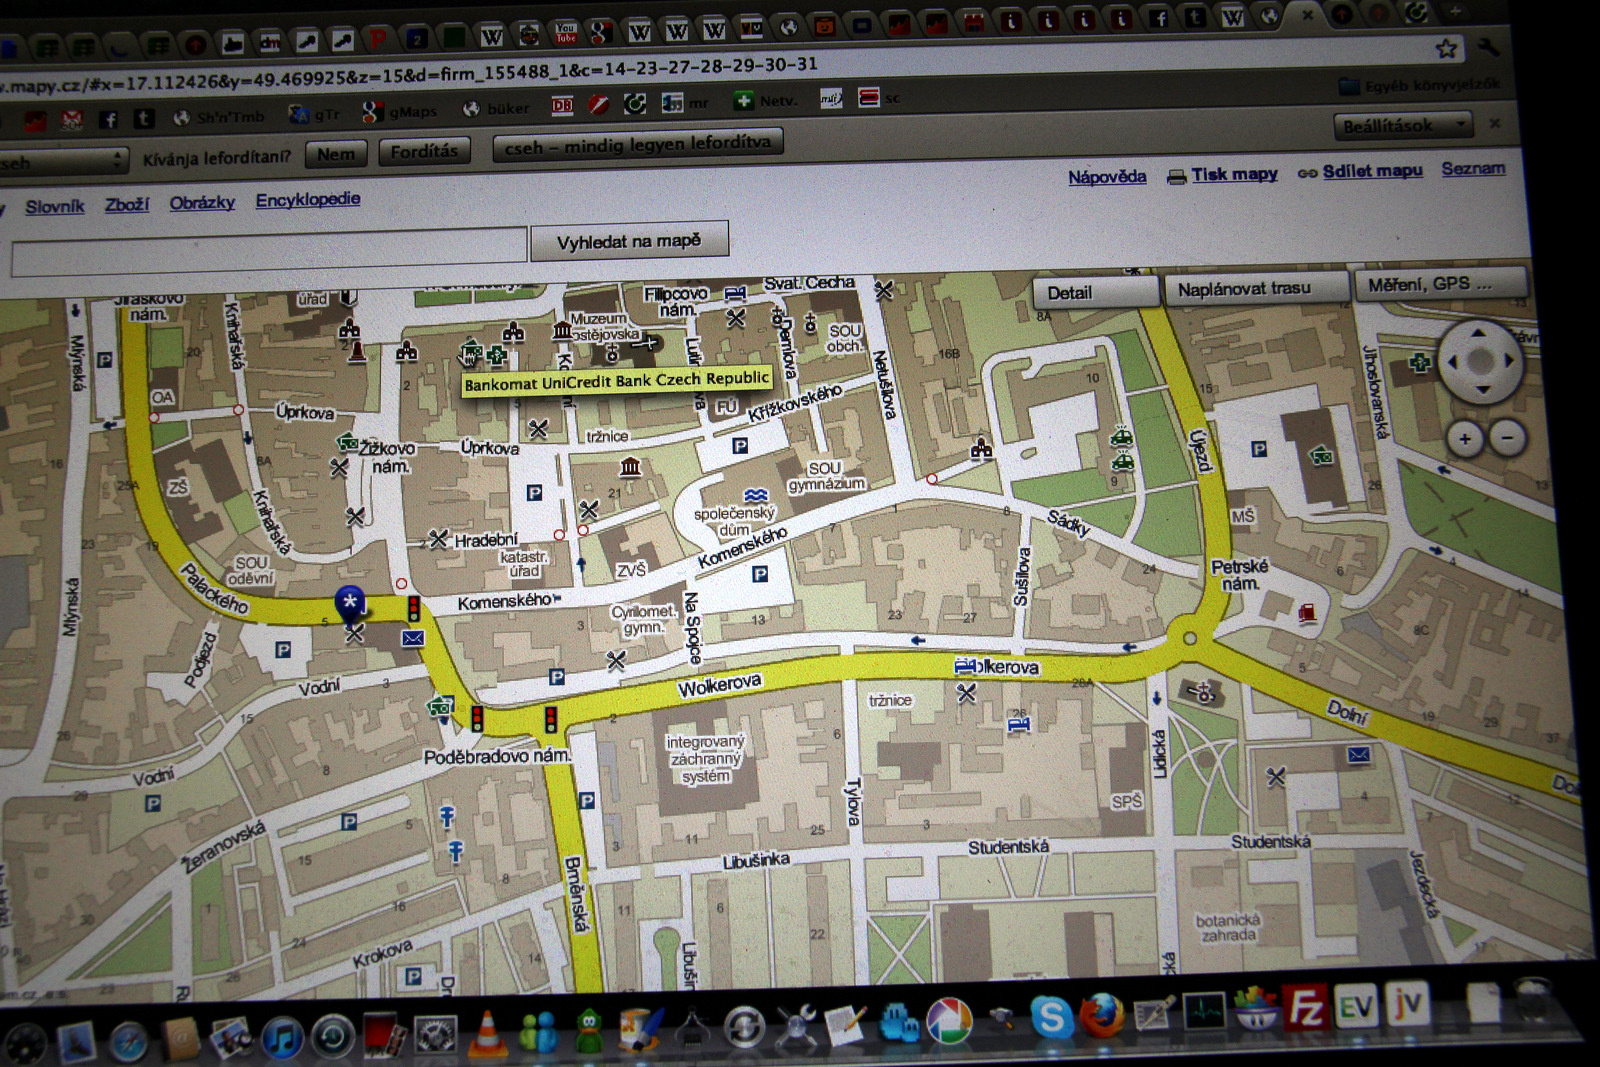This screenshot has width=1600, height=1067.
Task: Click the parking icon right of FÚ label
Action: point(740,446)
